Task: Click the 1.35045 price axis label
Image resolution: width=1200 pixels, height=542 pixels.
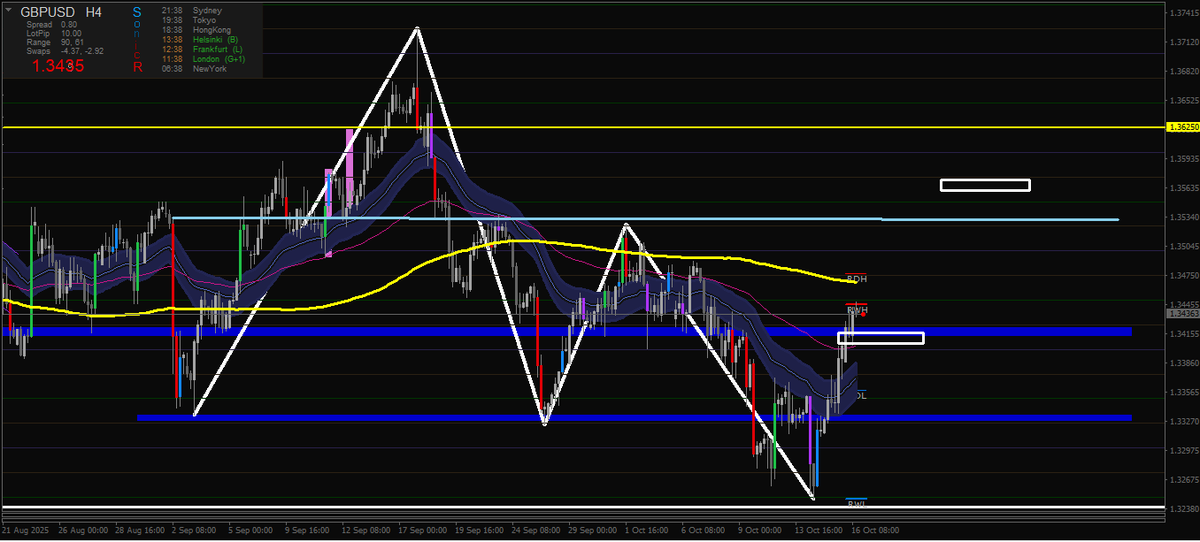Action: [x=1182, y=246]
